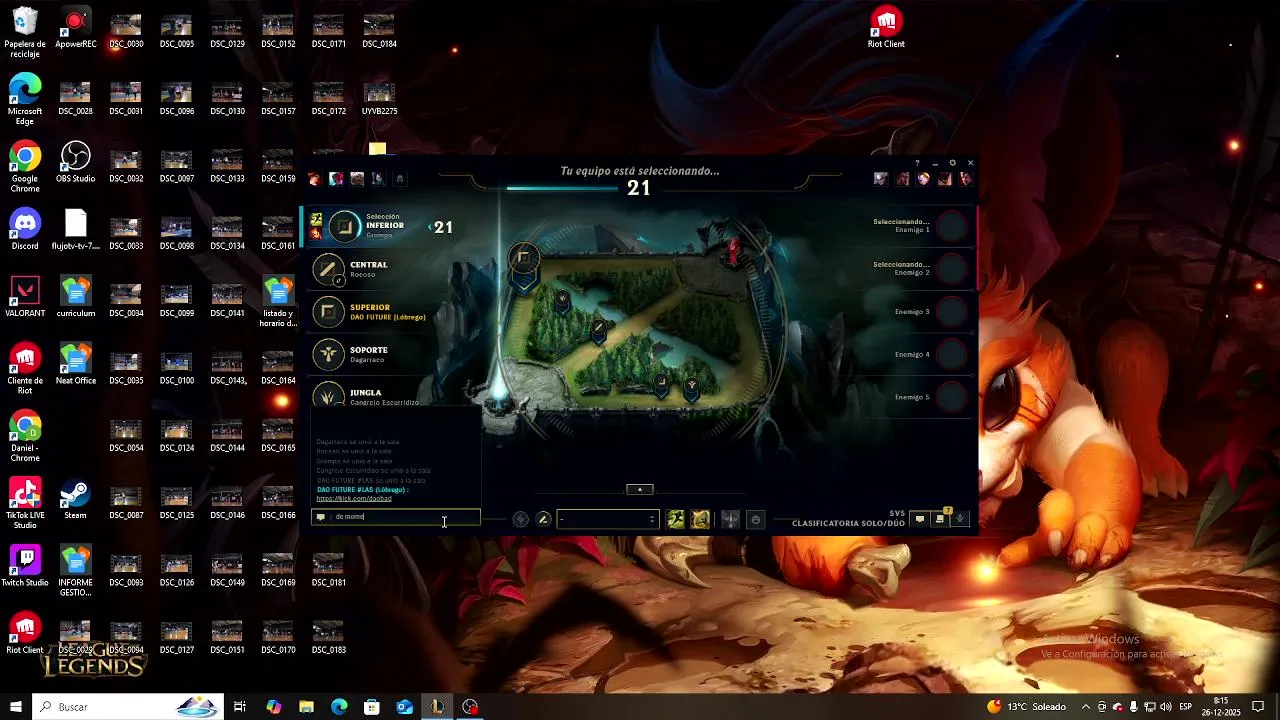Open the Discord desktop icon
This screenshot has width=1280, height=720.
(25, 229)
